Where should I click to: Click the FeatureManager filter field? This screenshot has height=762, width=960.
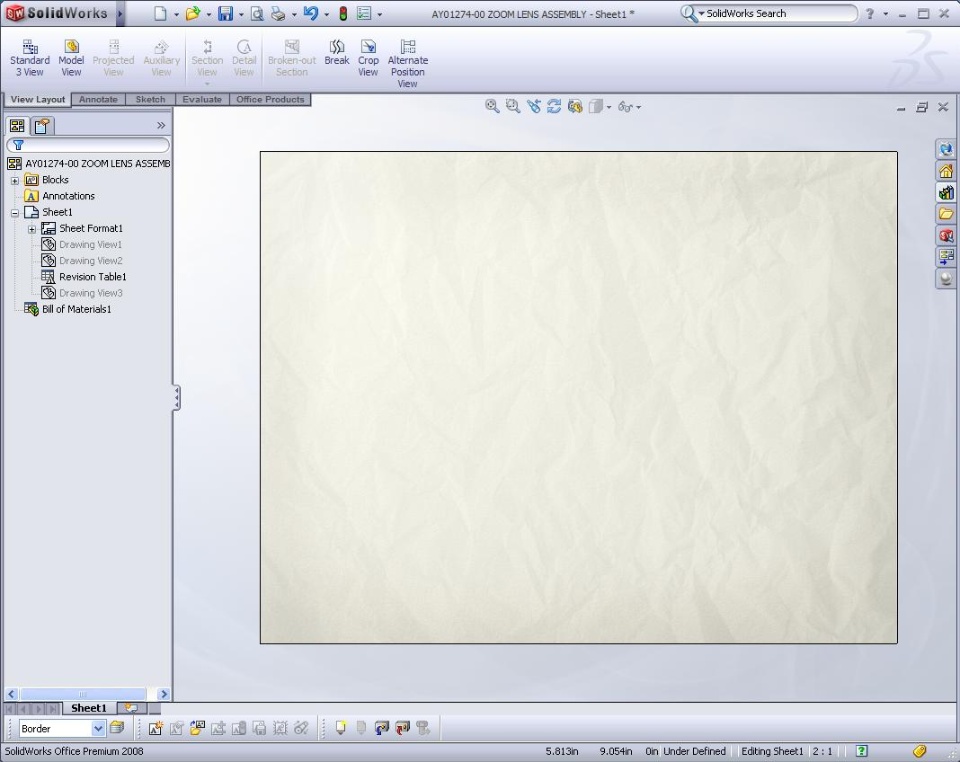[x=88, y=145]
